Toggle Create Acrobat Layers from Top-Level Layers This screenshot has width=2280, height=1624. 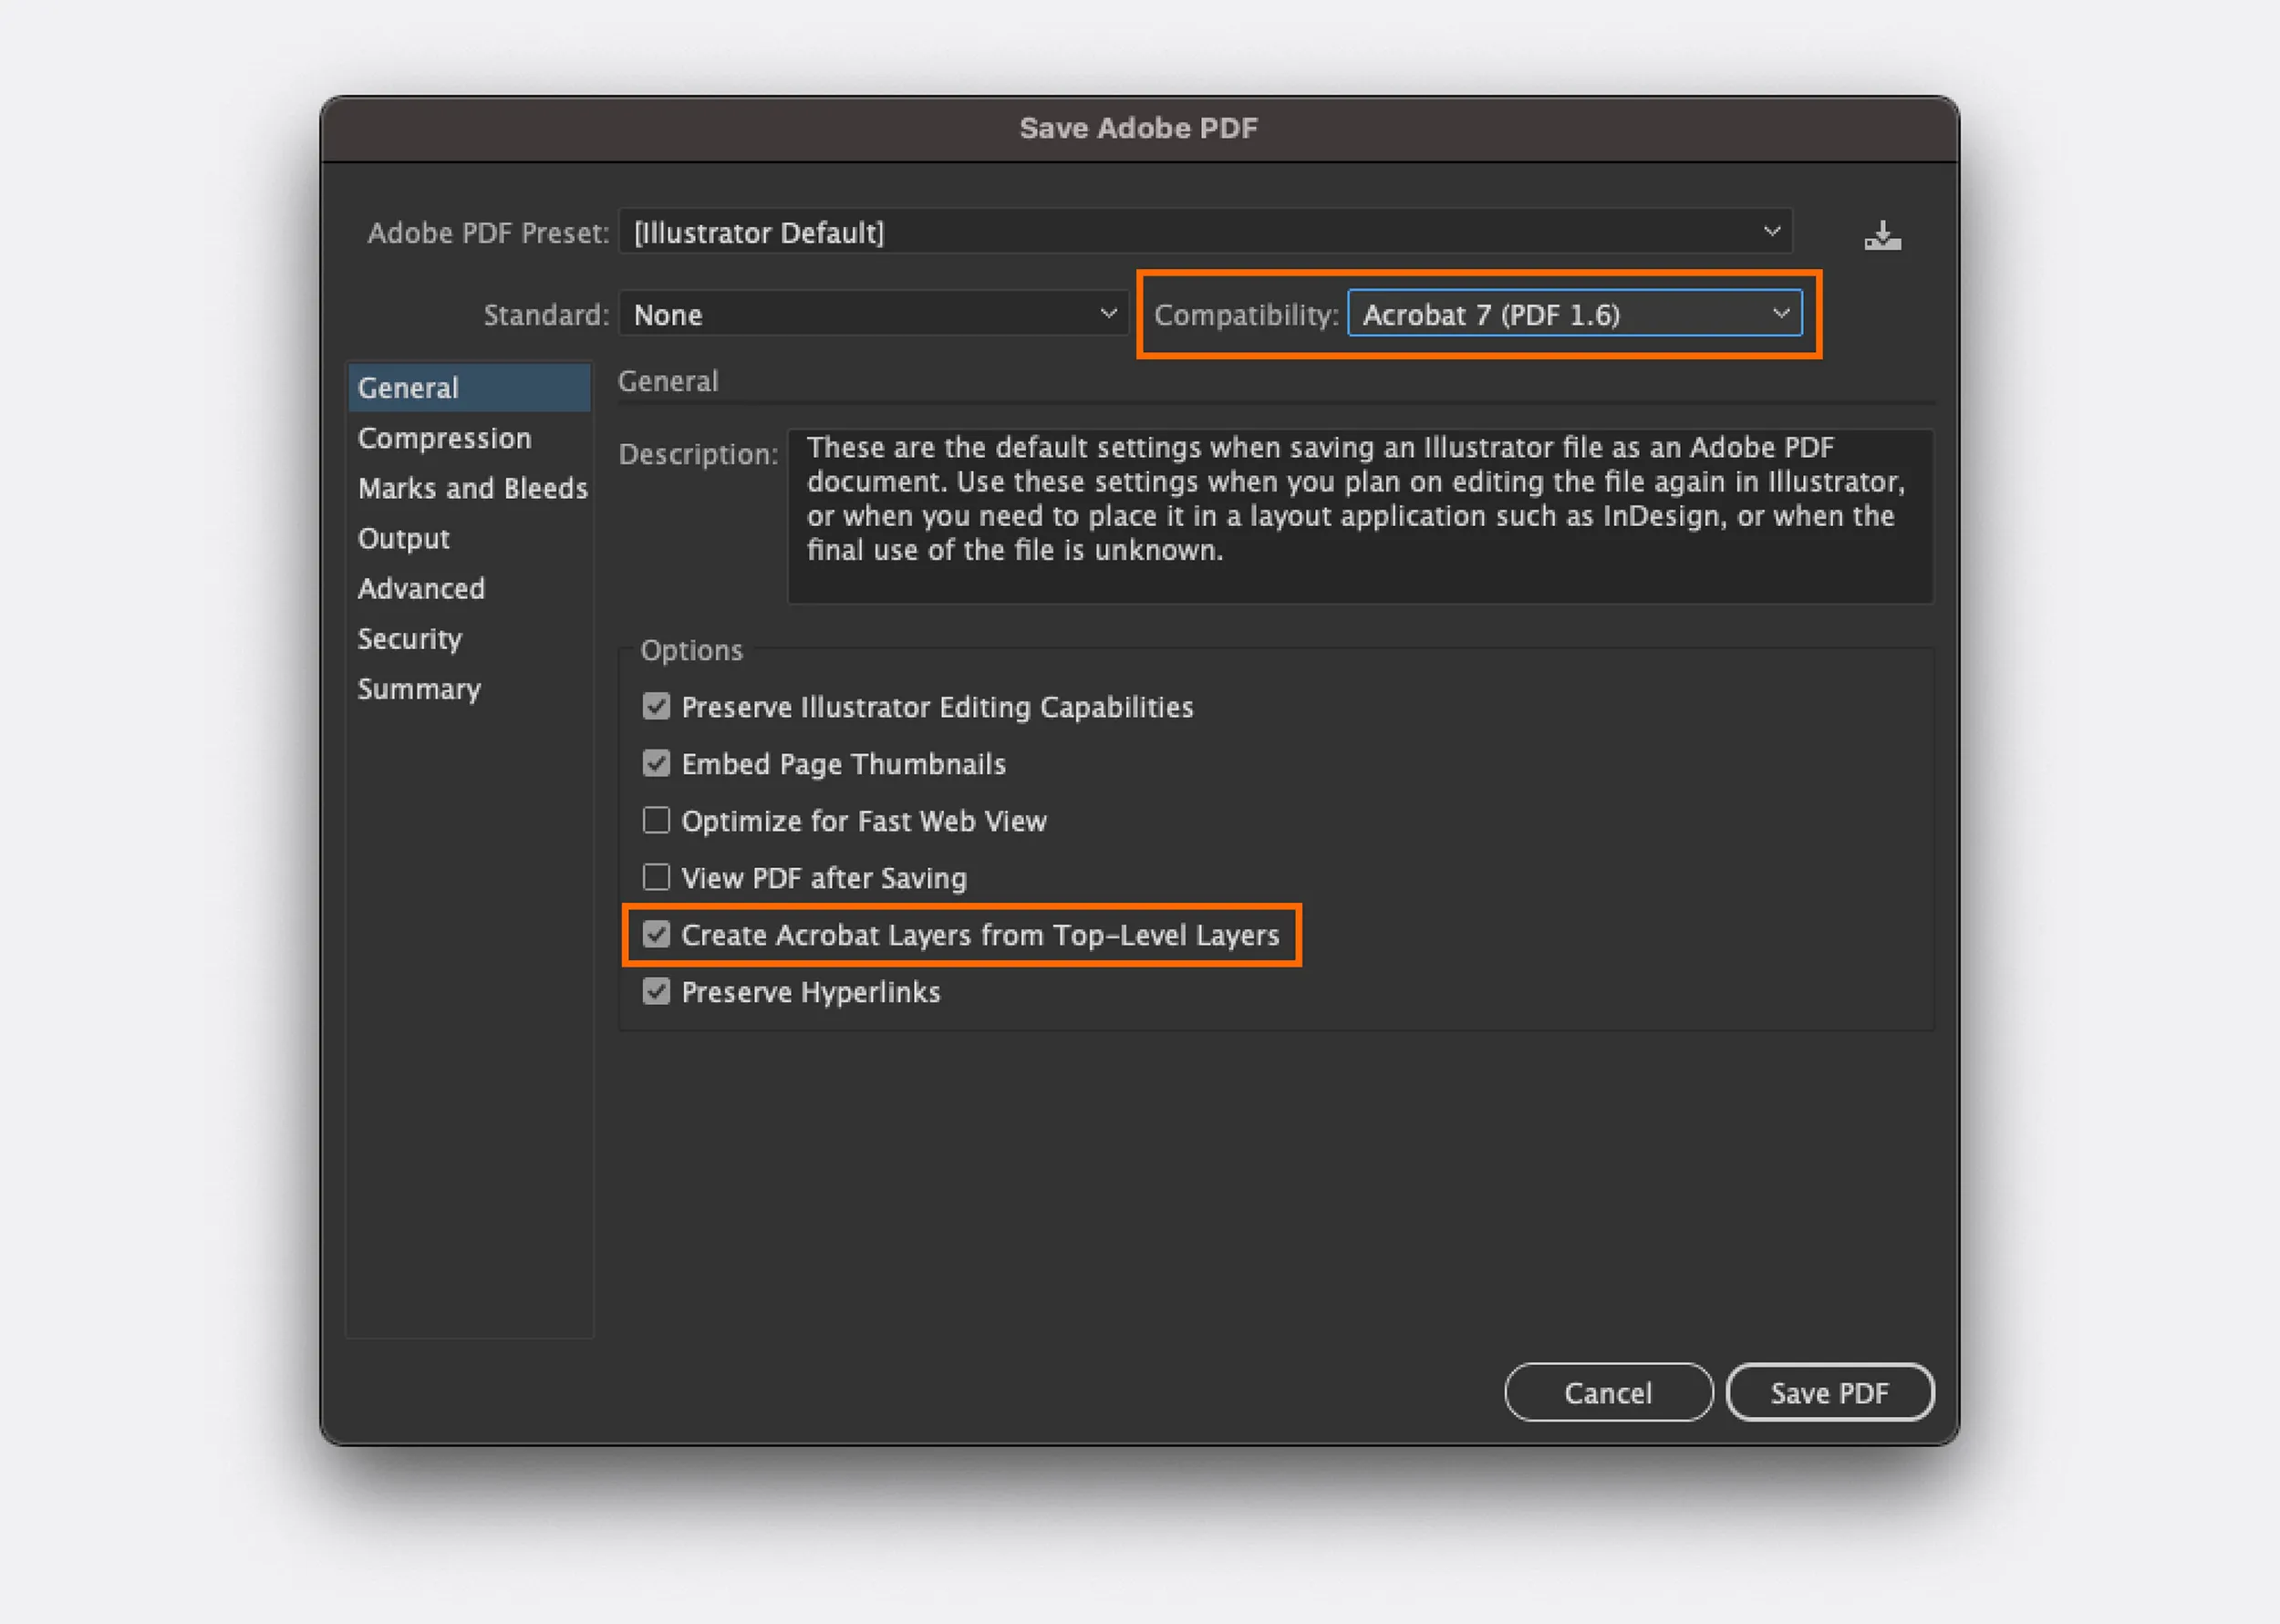pos(656,935)
